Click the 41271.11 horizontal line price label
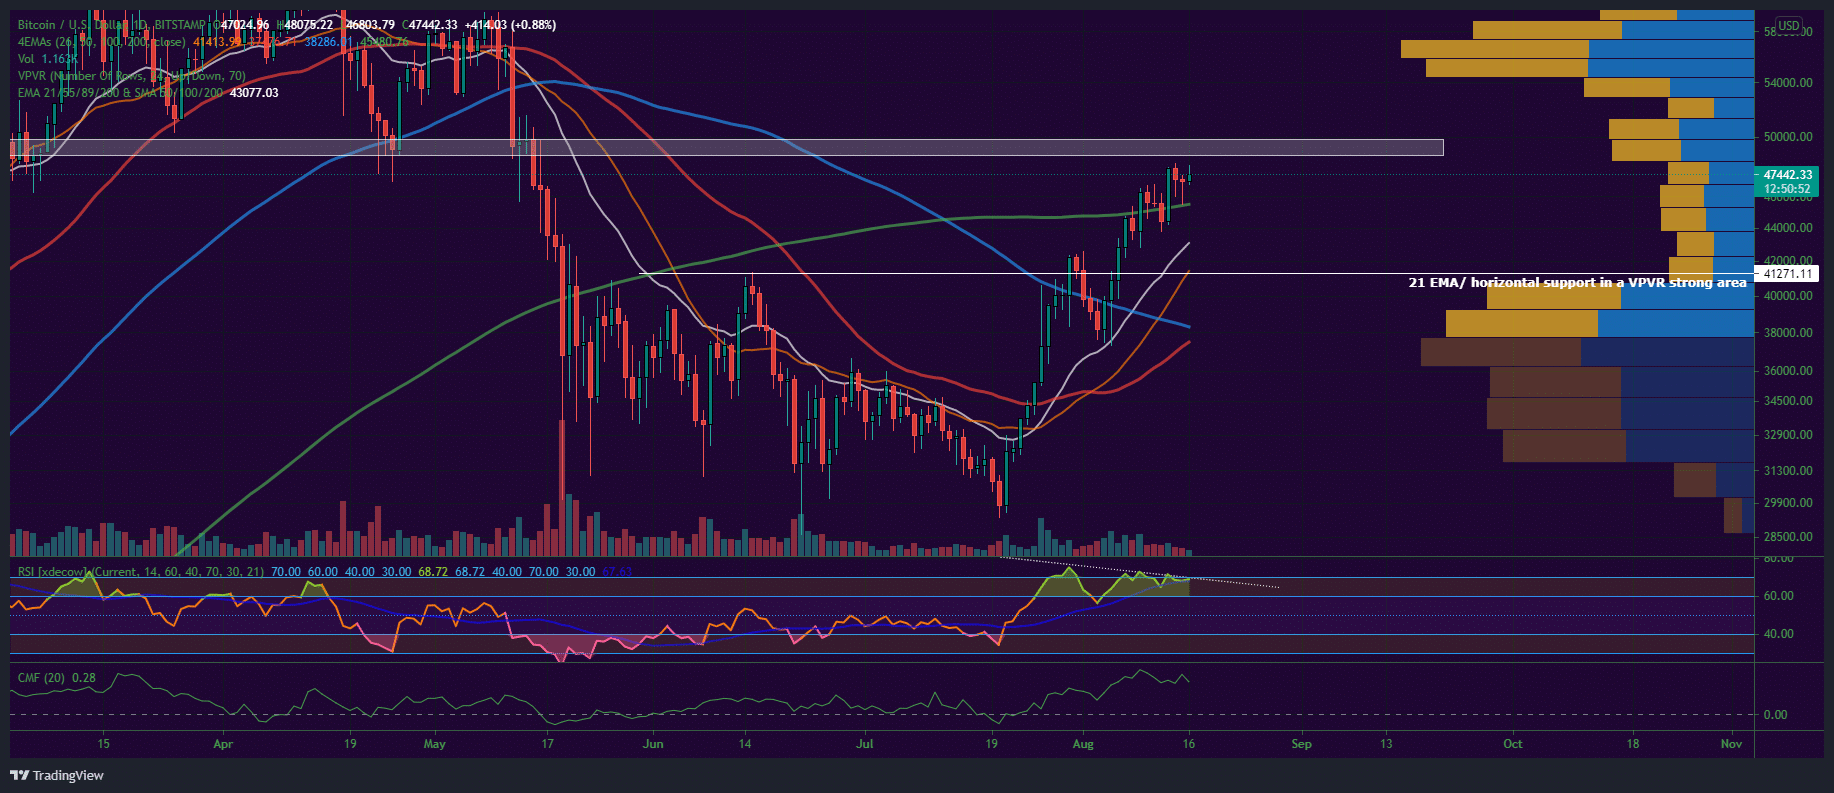The width and height of the screenshot is (1834, 793). [x=1787, y=274]
